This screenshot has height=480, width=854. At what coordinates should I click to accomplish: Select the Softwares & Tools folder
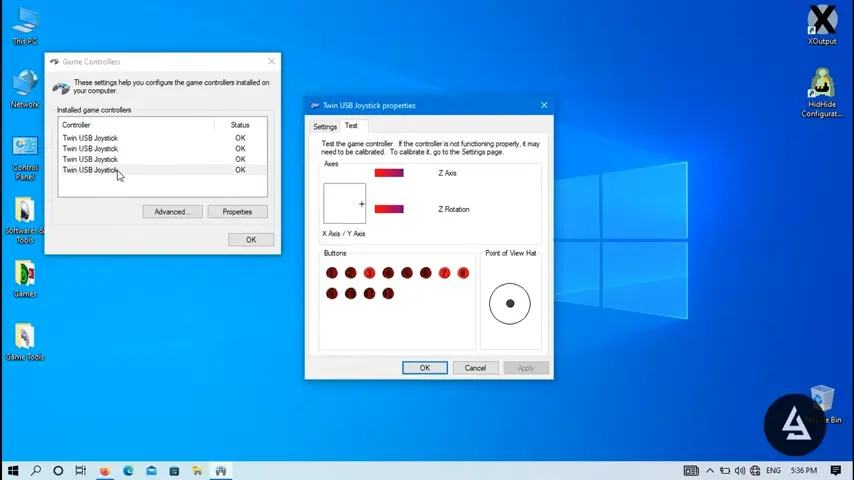click(x=25, y=221)
